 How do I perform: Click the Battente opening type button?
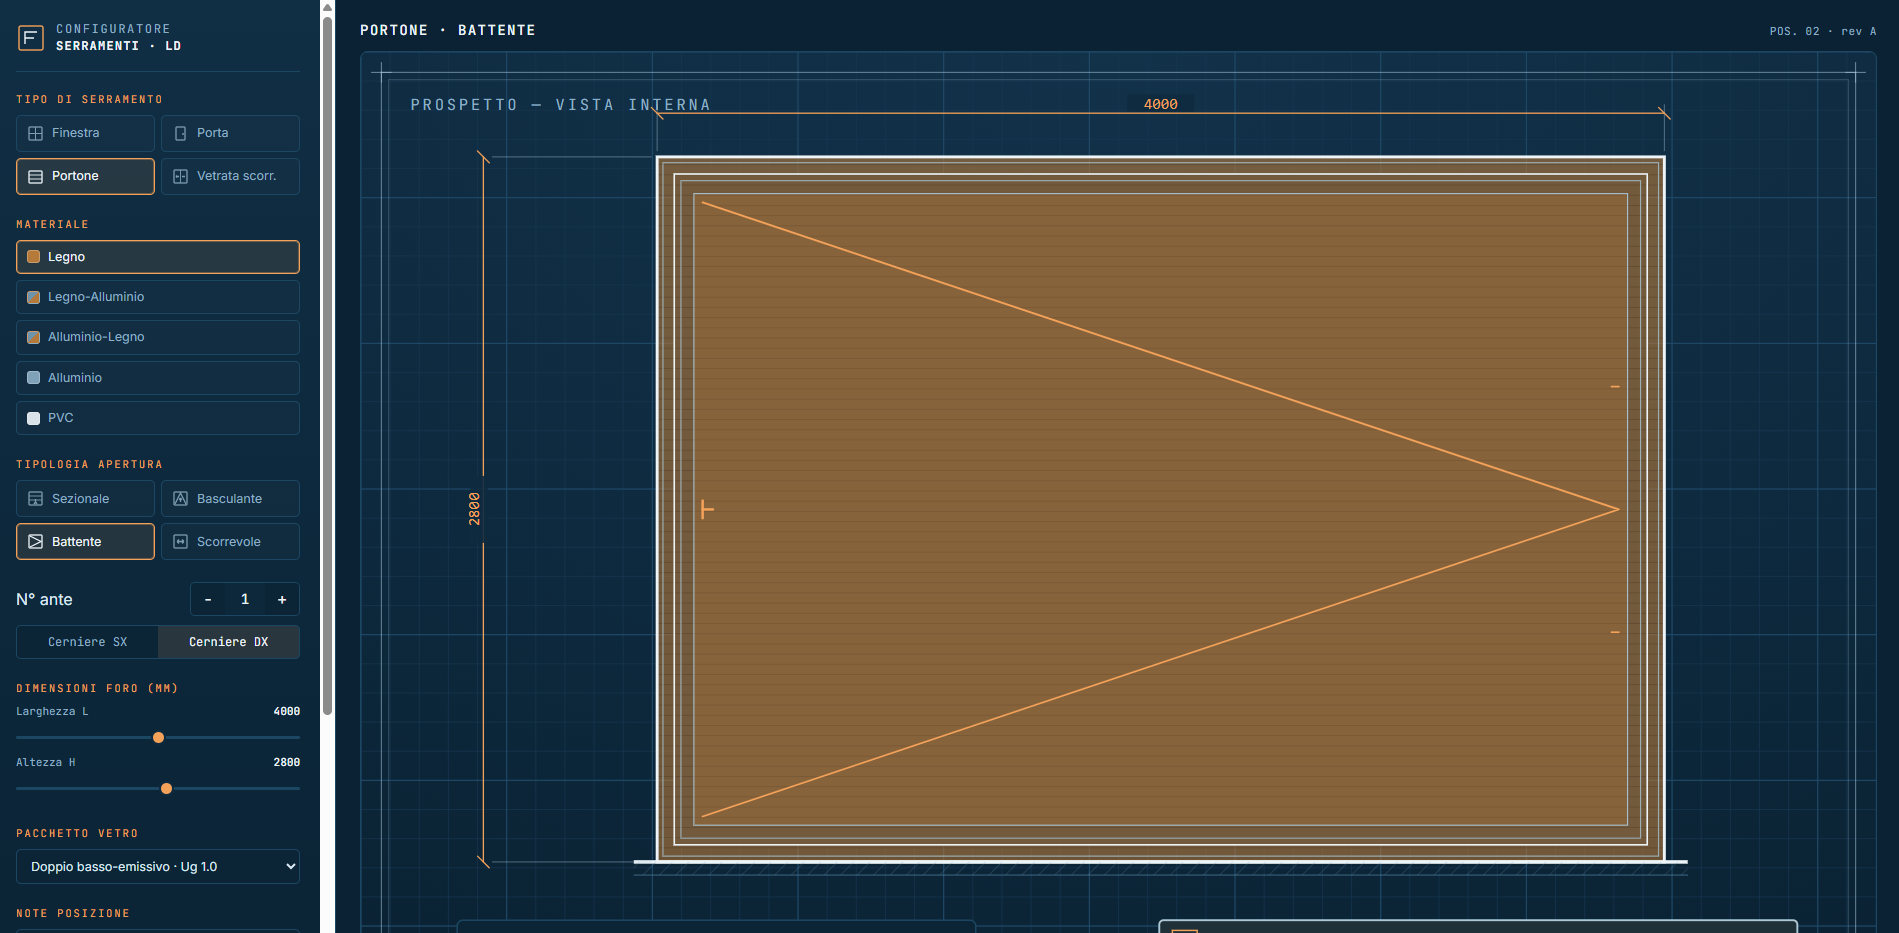tap(85, 542)
